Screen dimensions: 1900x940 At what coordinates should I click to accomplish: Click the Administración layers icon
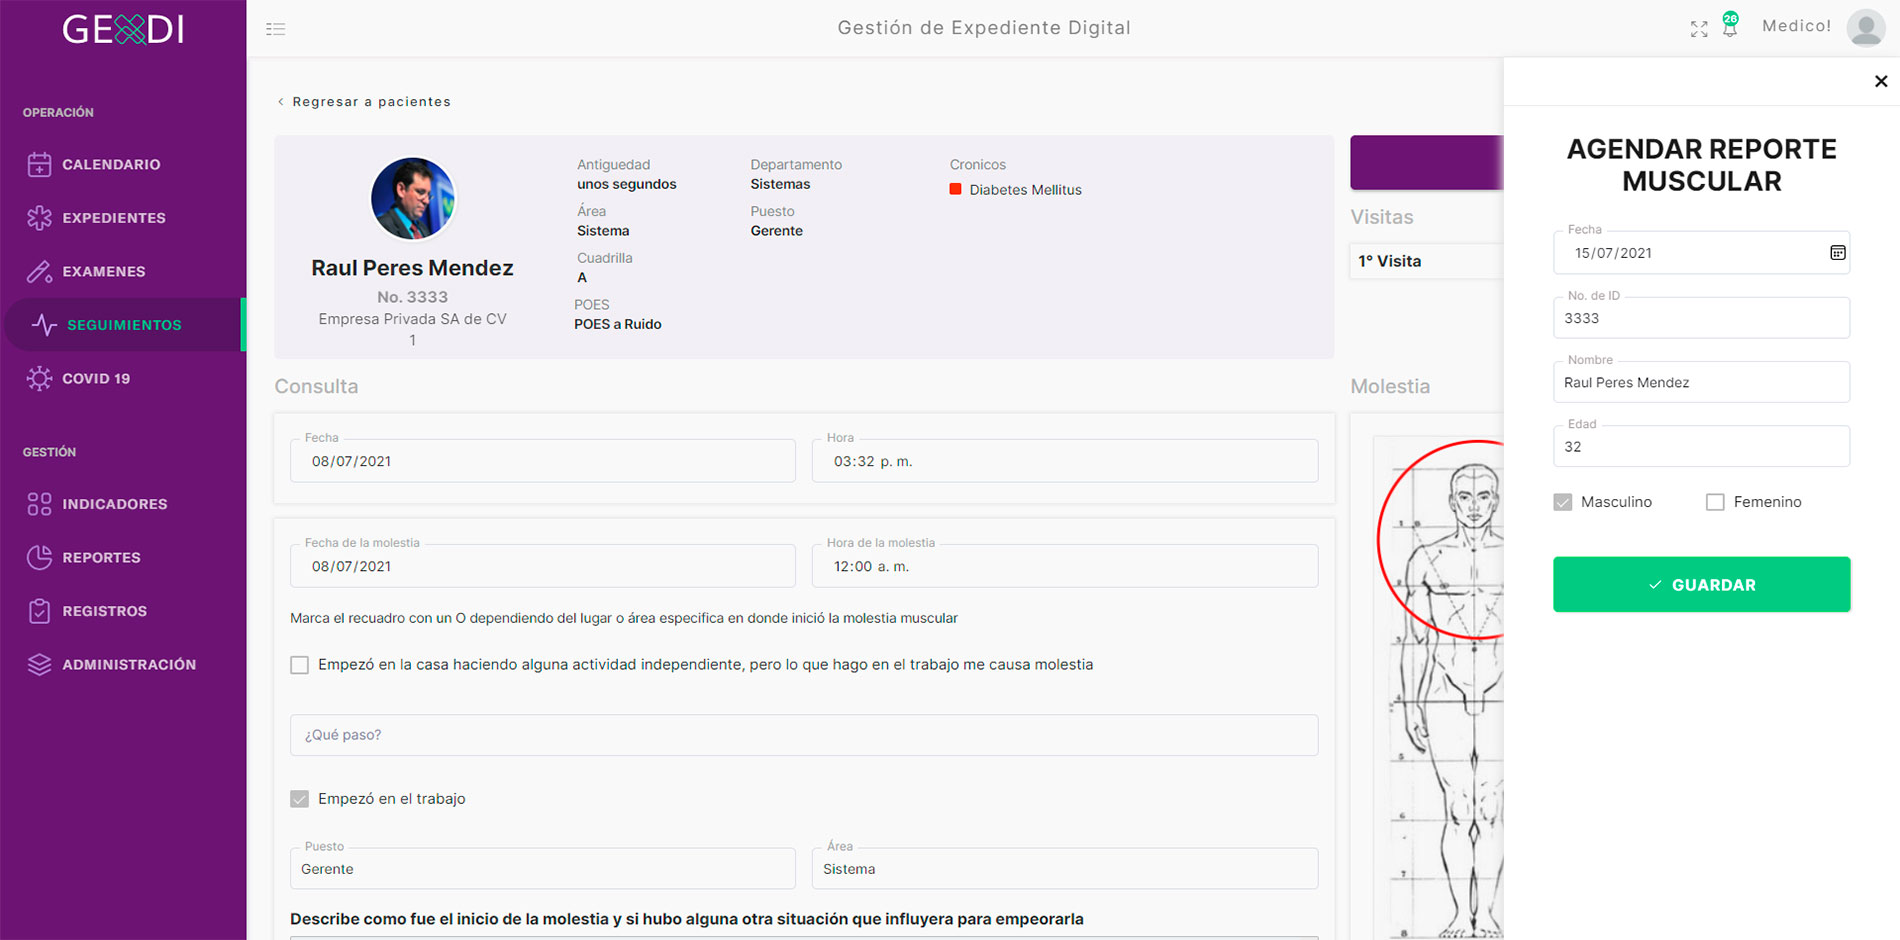(39, 664)
